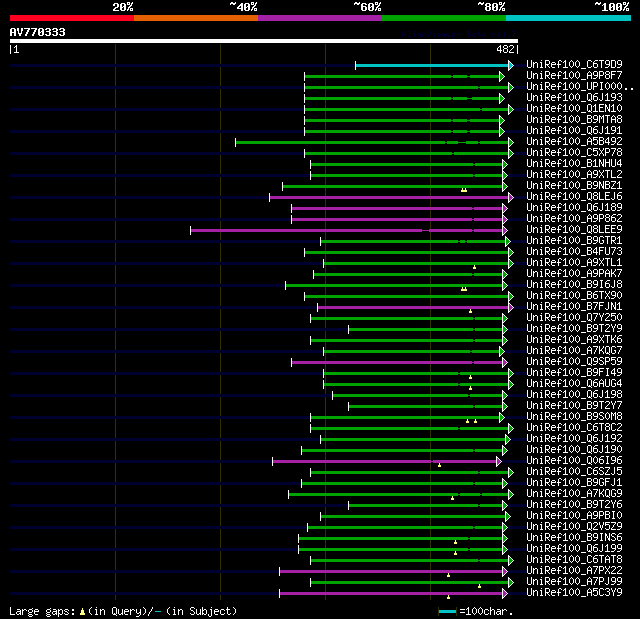The image size is (640, 619).
Task: Click the UniRef100_B9T2Y7 text
Action: [x=574, y=406]
